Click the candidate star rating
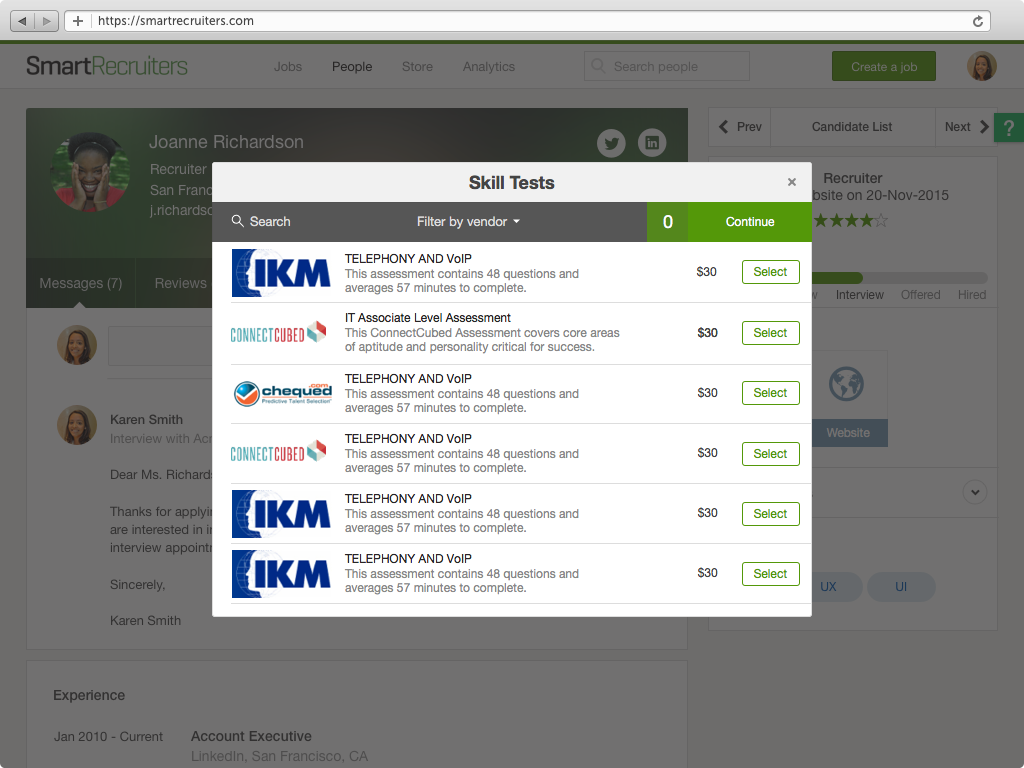Viewport: 1024px width, 768px height. coord(851,221)
